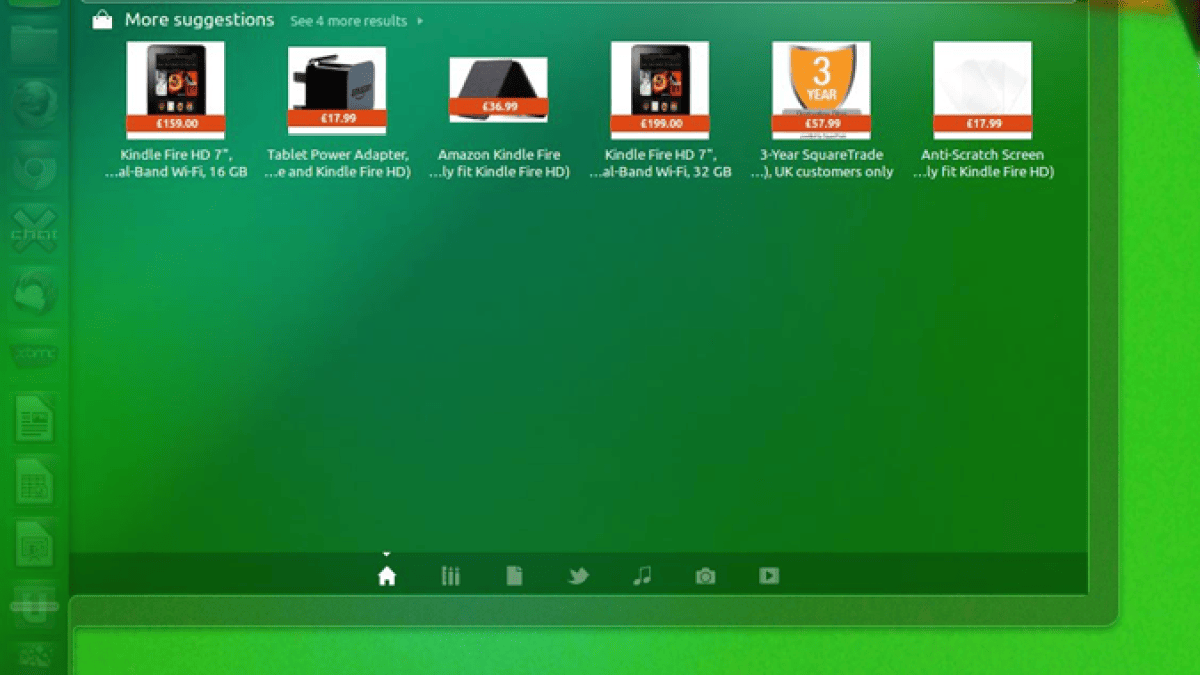Open XChat from the launcher
The image size is (1200, 675).
tap(34, 230)
